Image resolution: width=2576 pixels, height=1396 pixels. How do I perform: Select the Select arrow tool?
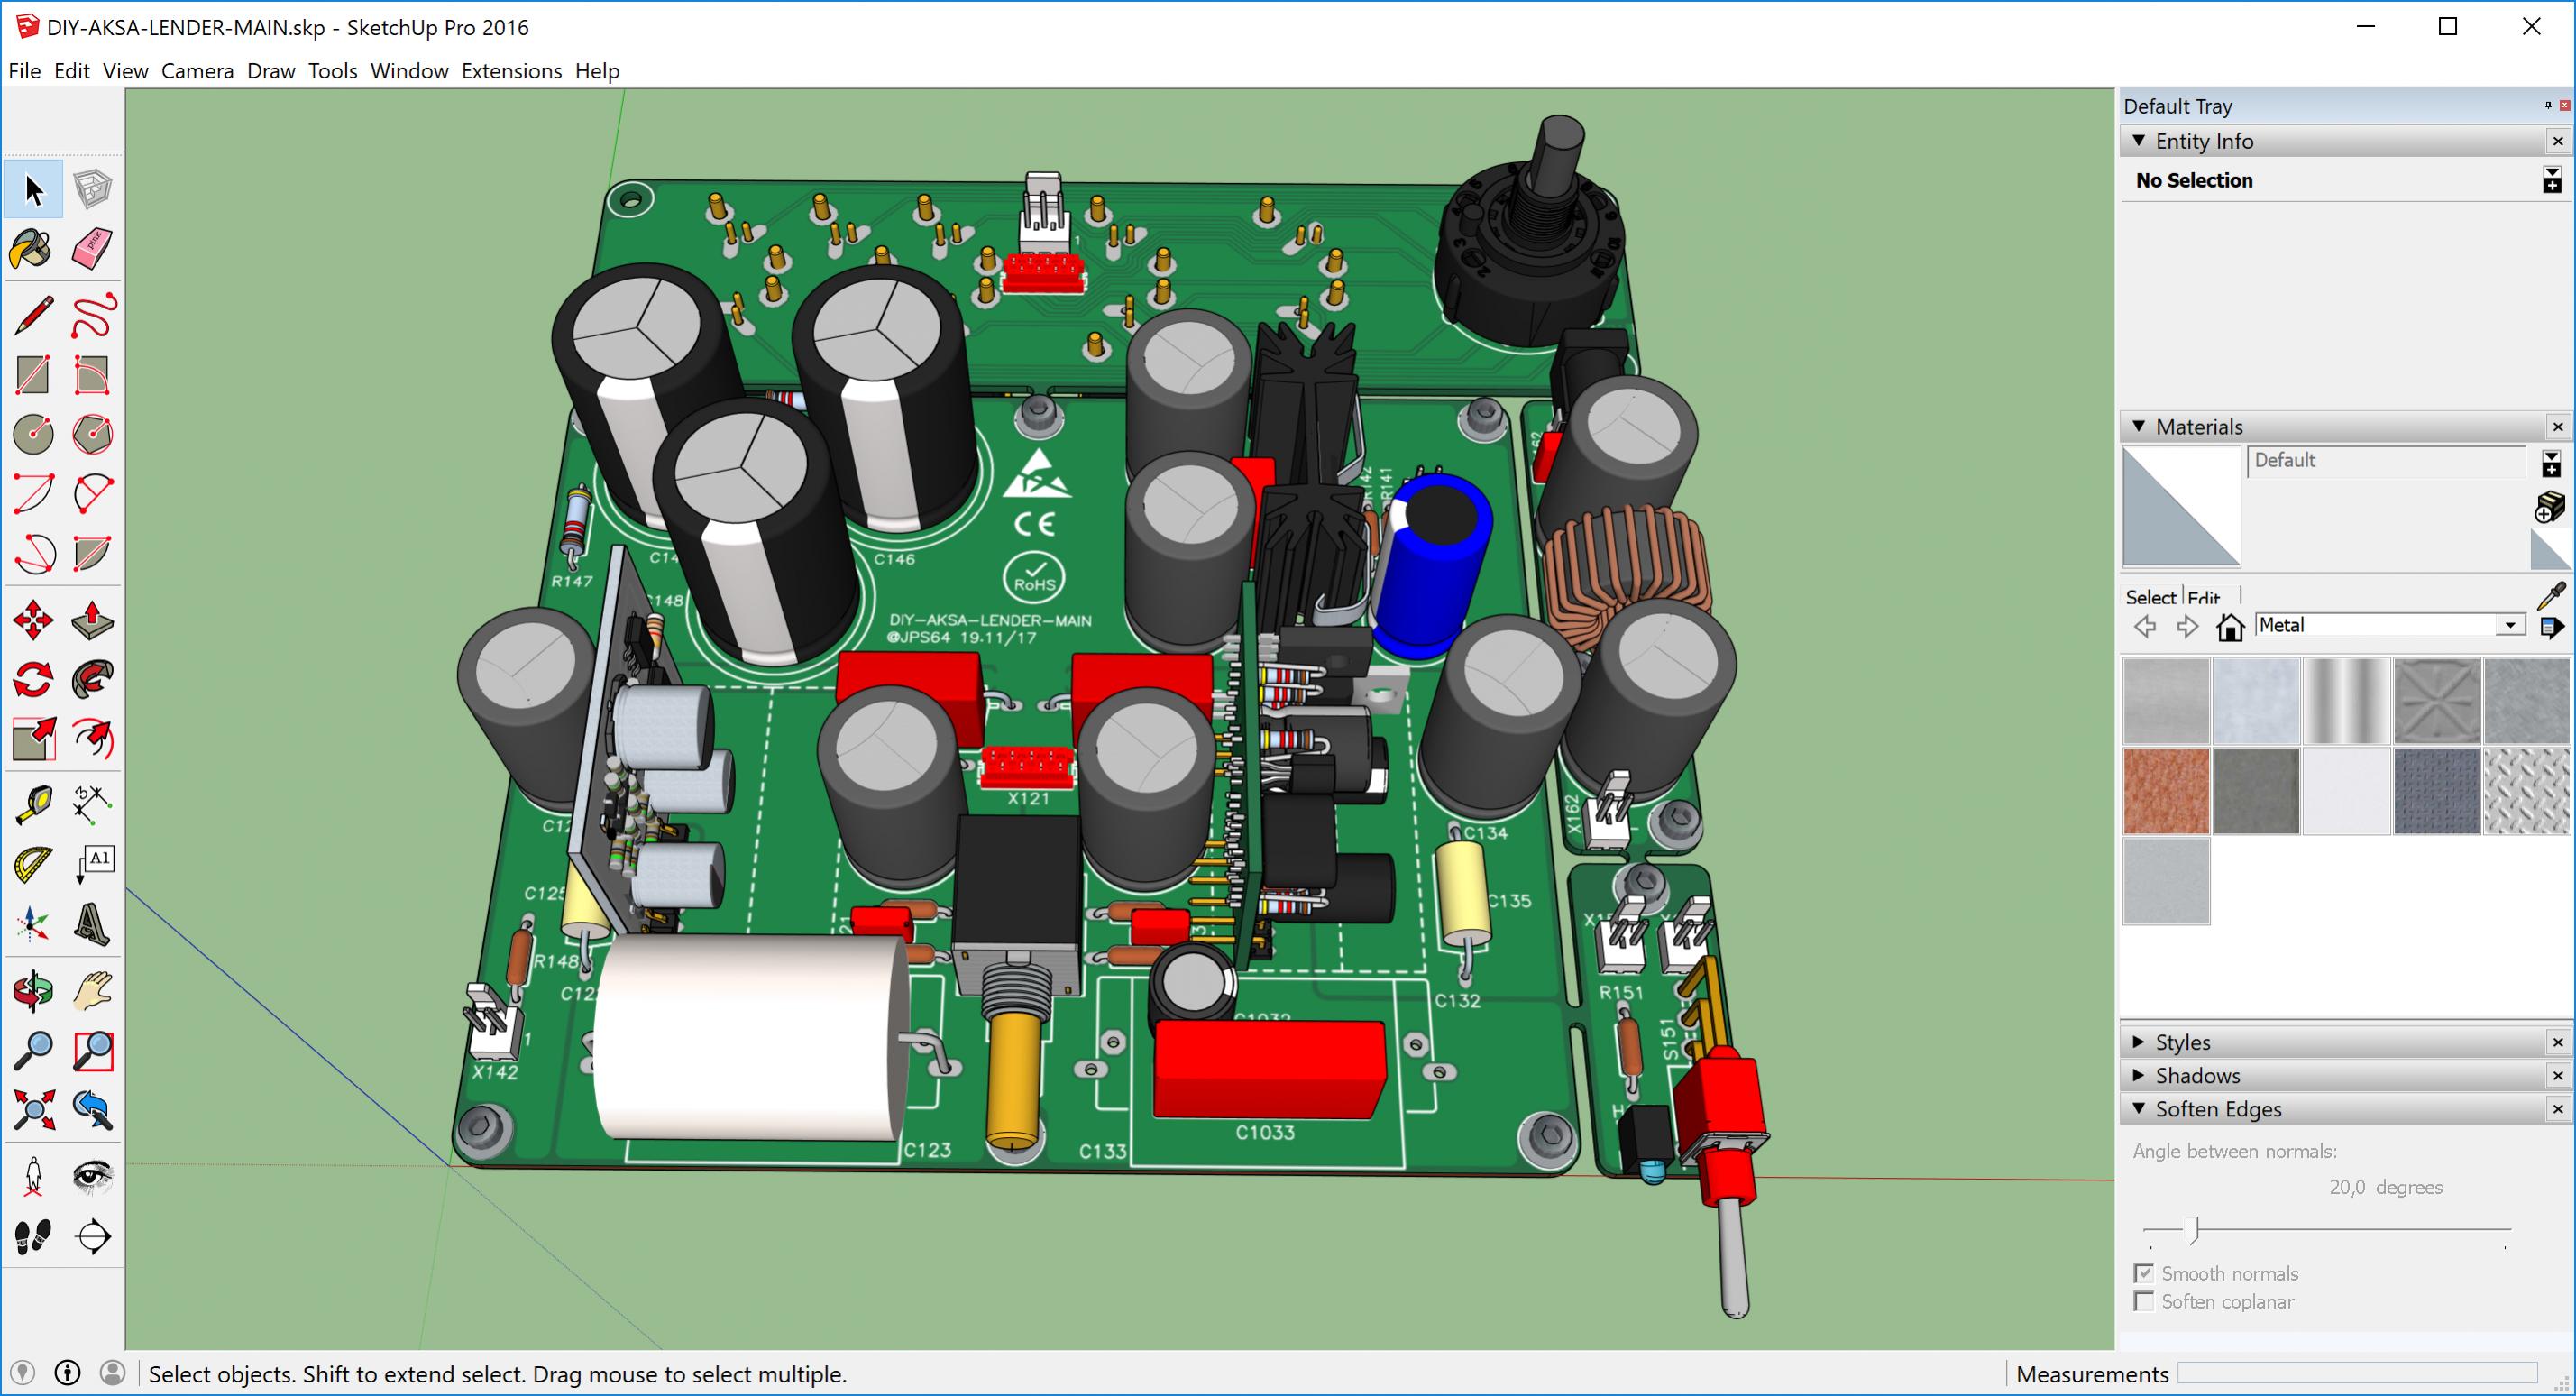pos(33,189)
